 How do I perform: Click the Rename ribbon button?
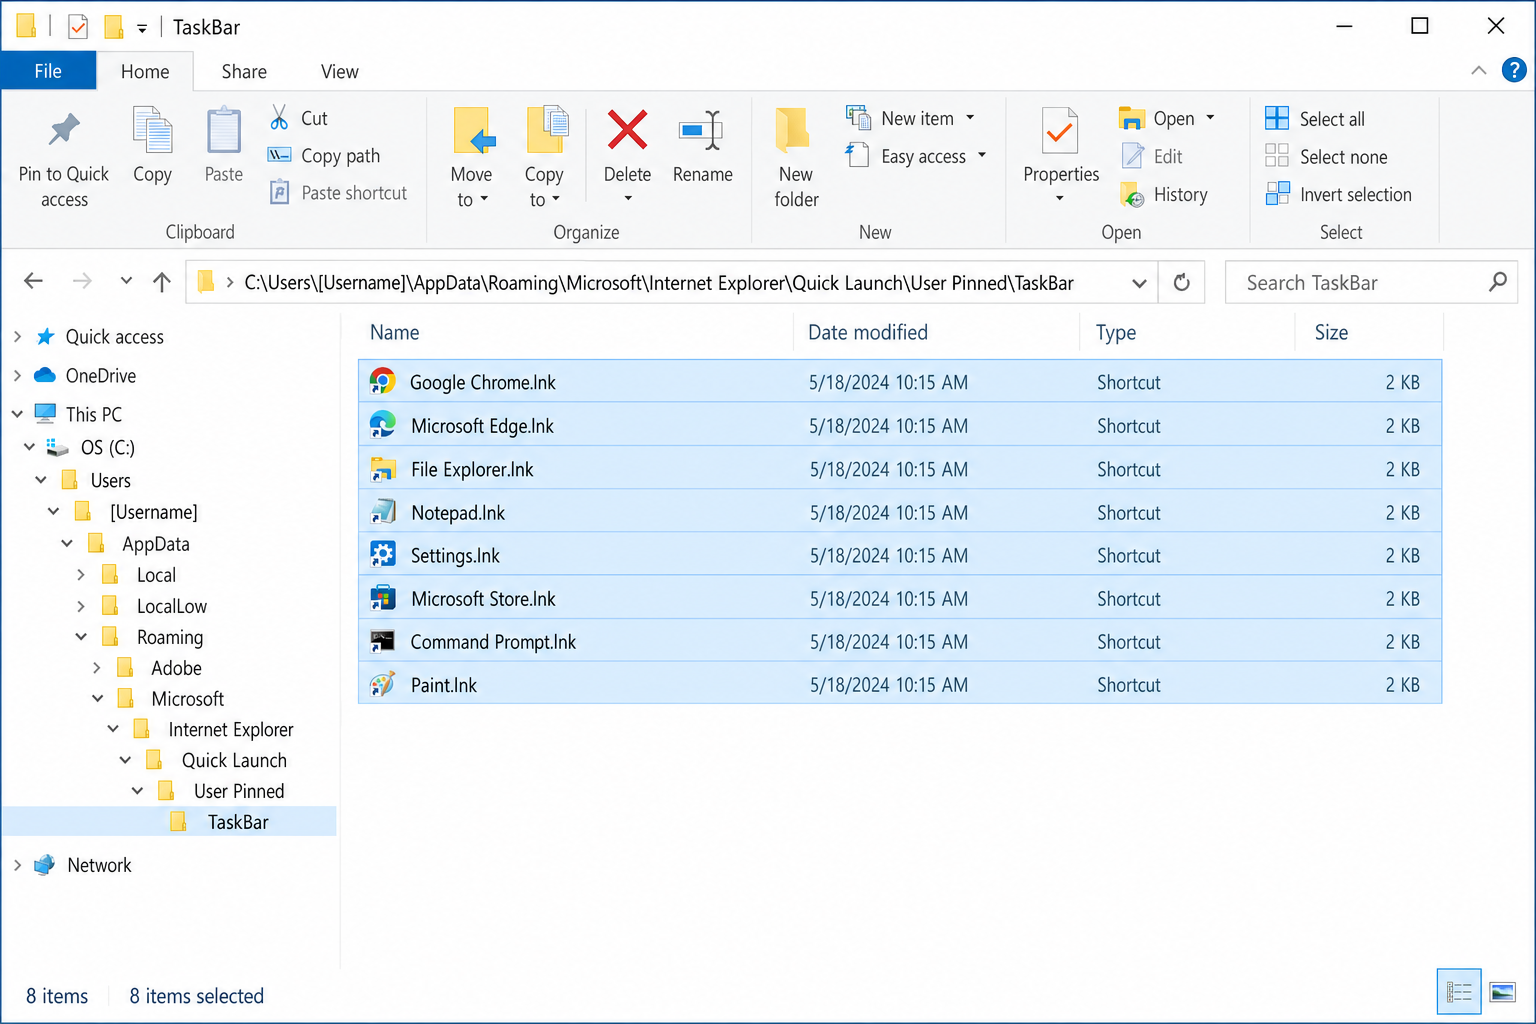tap(702, 146)
